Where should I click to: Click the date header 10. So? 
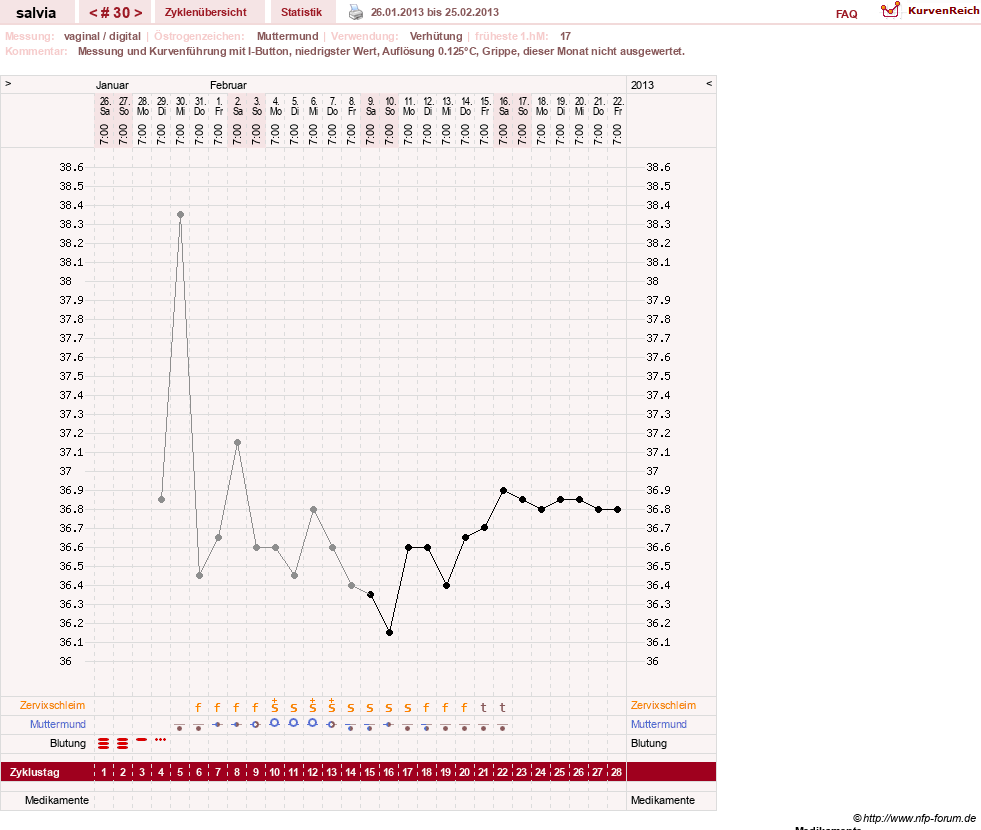click(x=390, y=106)
